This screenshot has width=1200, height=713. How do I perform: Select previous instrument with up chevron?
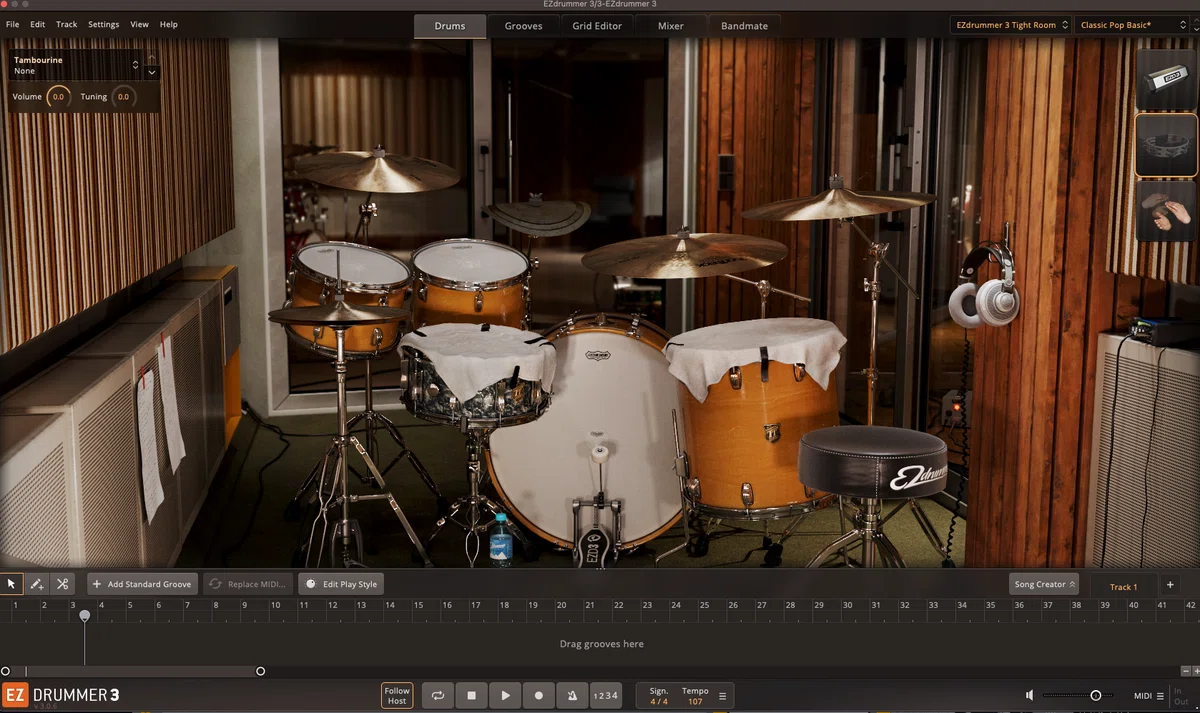coord(152,59)
